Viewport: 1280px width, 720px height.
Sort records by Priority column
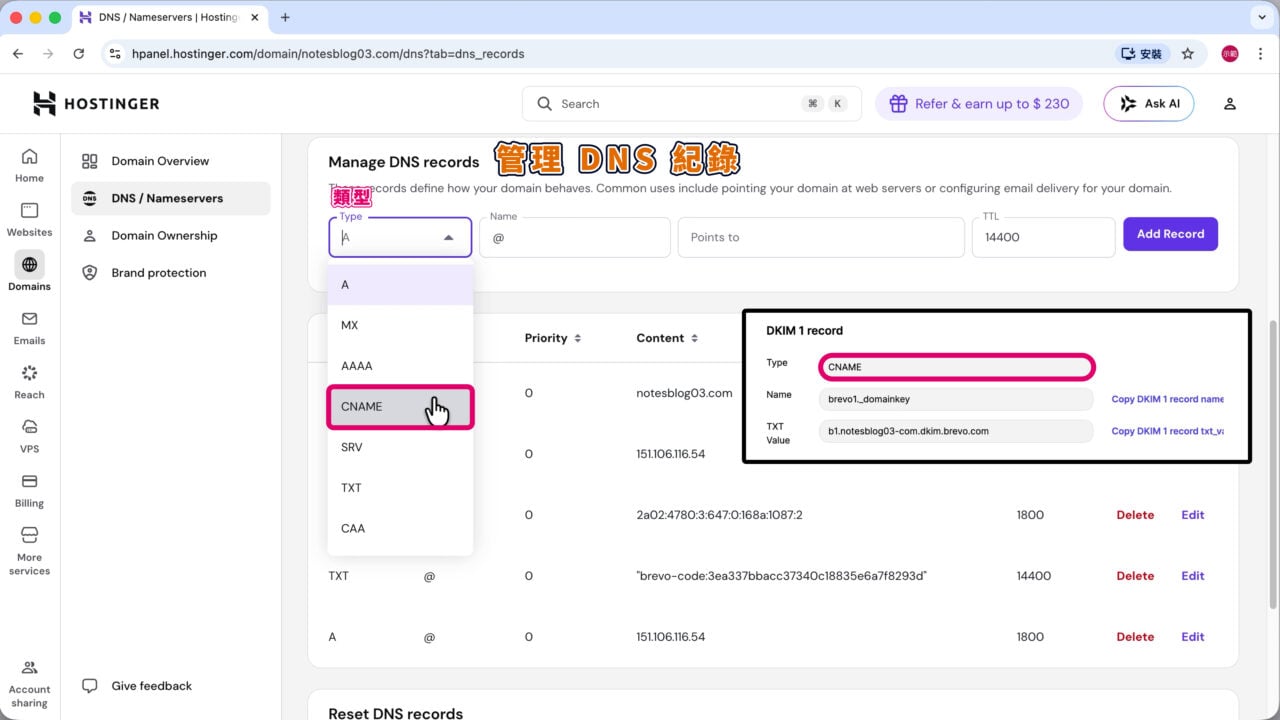pos(553,338)
